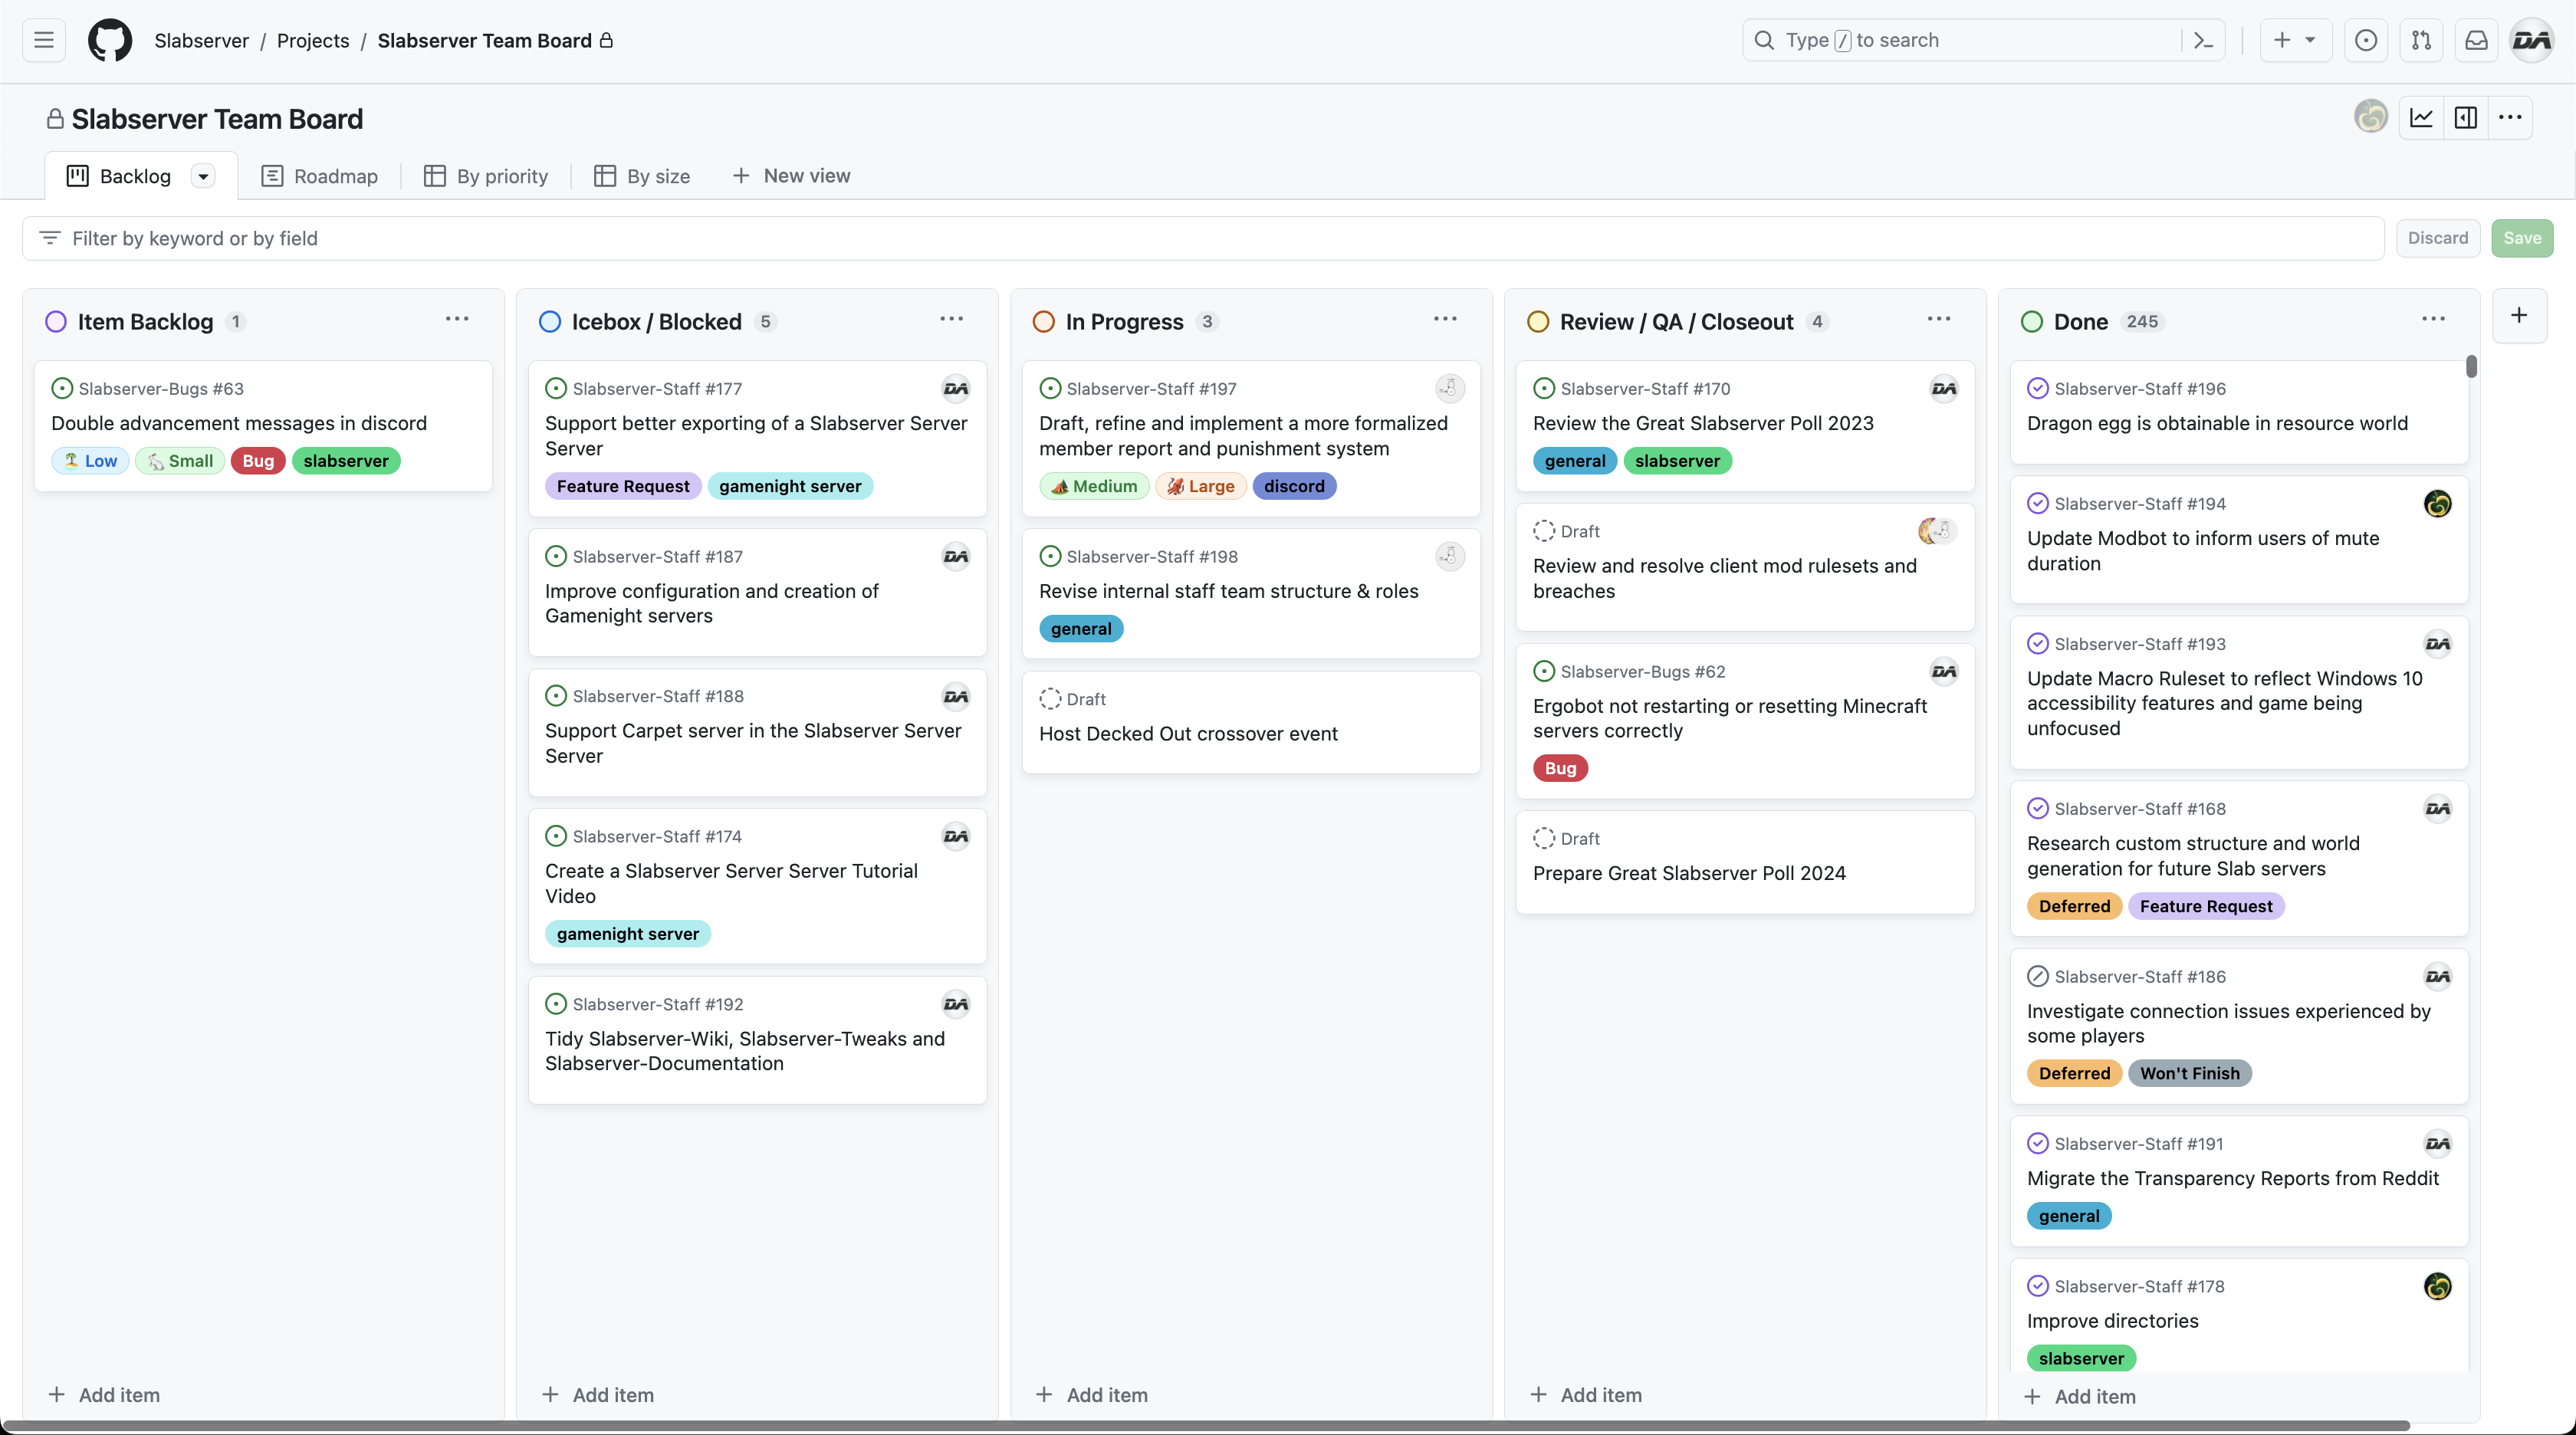Open the Done column options menu
The width and height of the screenshot is (2576, 1435).
point(2433,319)
